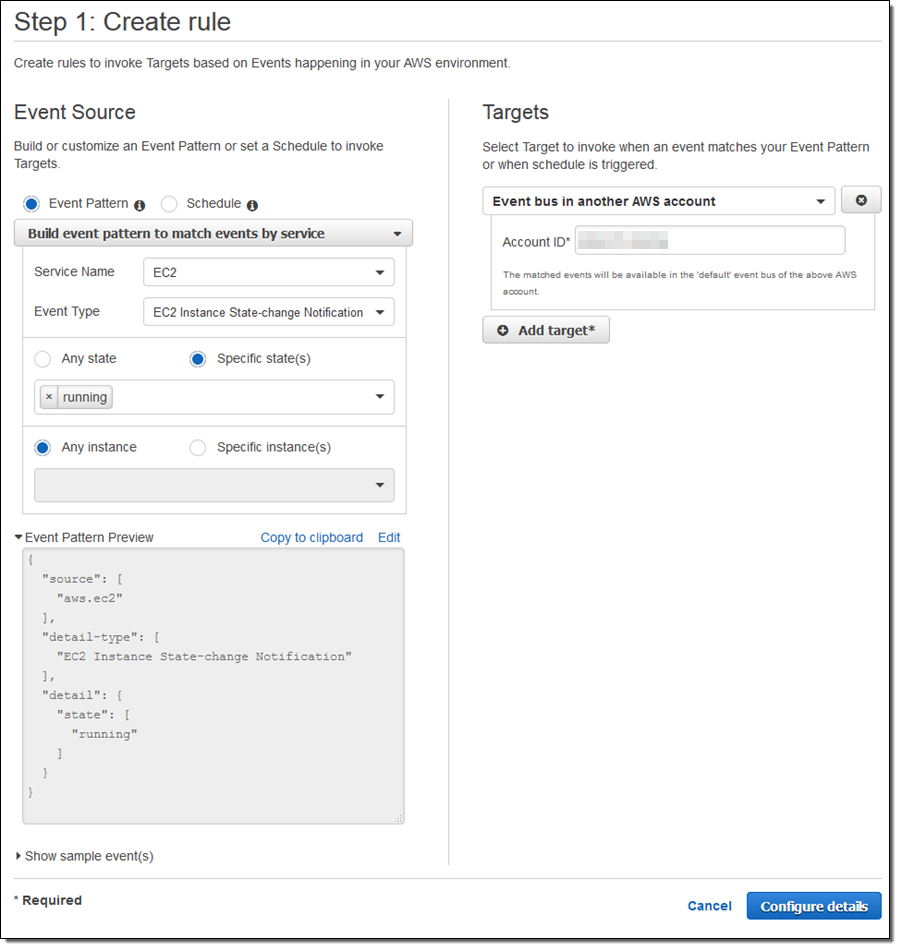Open the Event Type dropdown
The width and height of the screenshot is (900, 949).
[268, 312]
